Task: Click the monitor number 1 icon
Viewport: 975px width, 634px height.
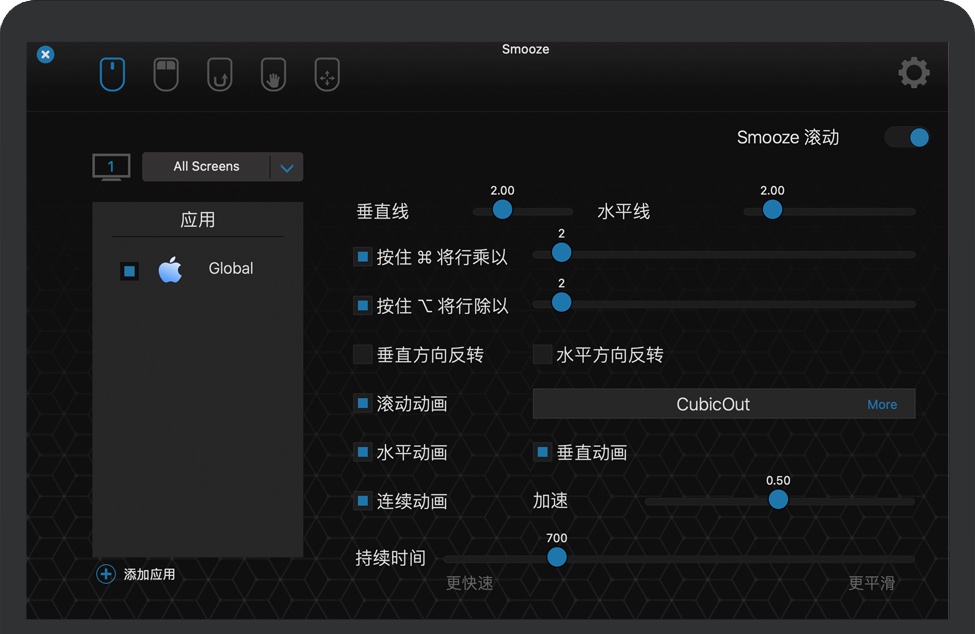Action: pos(111,167)
